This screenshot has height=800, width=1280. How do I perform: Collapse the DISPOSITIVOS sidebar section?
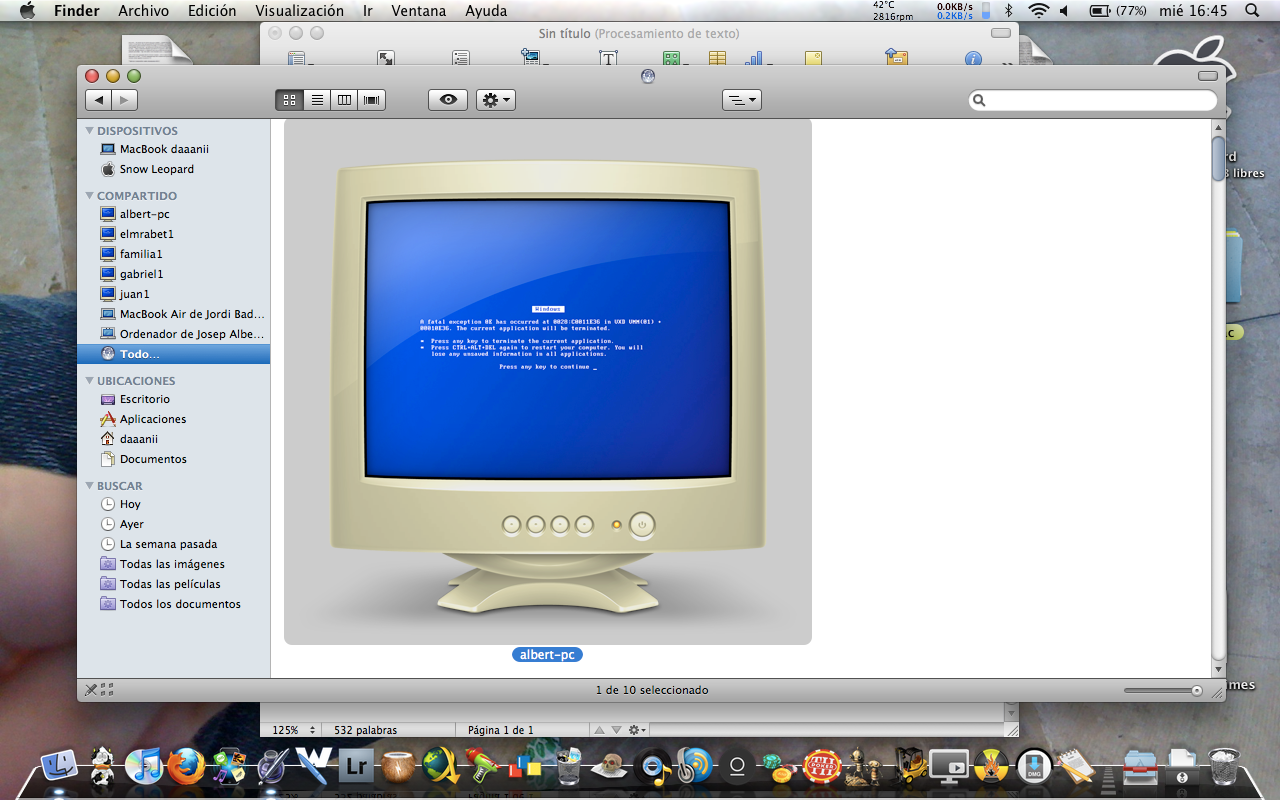click(90, 131)
